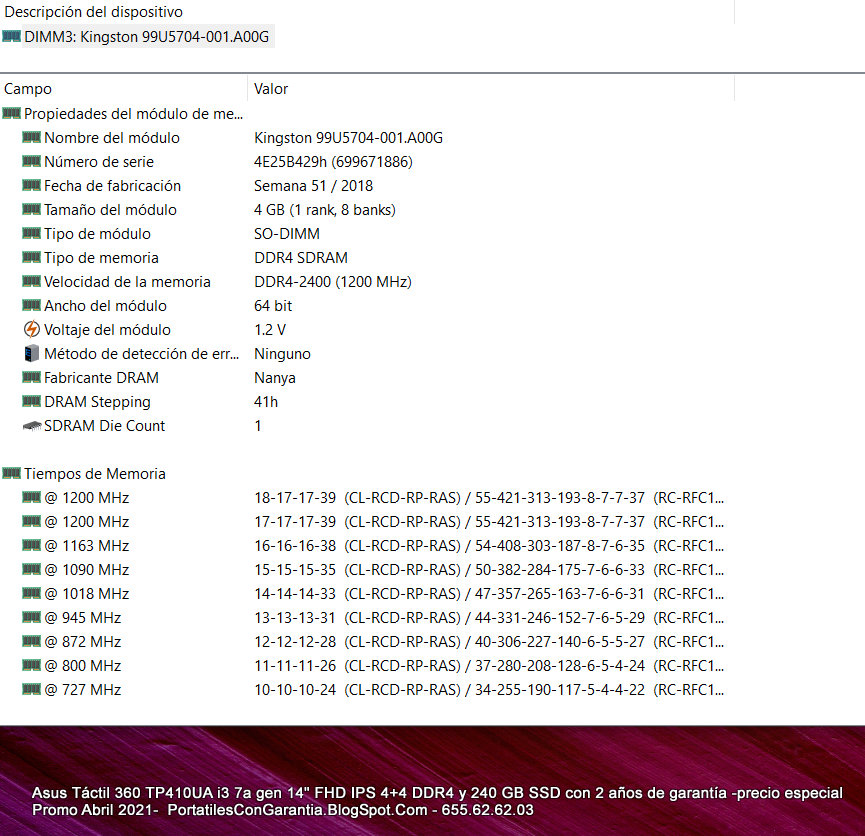Image resolution: width=865 pixels, height=836 pixels.
Task: Click the 64 bit value
Action: pos(273,306)
